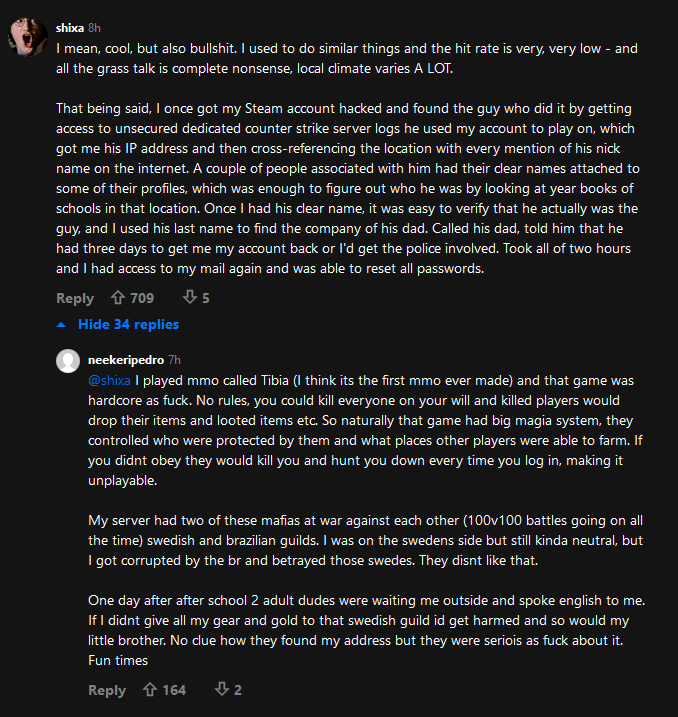Reply to shixa's comment

pyautogui.click(x=75, y=298)
